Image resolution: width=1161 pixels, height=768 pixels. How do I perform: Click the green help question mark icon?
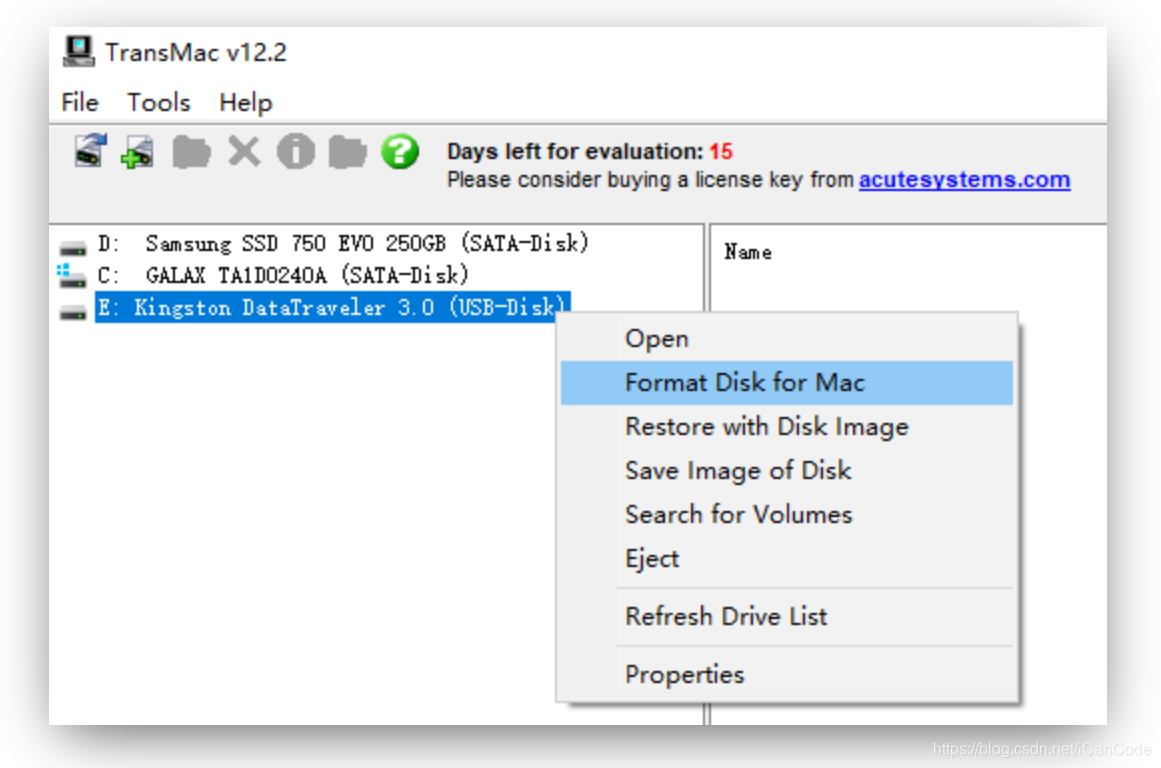(x=400, y=152)
